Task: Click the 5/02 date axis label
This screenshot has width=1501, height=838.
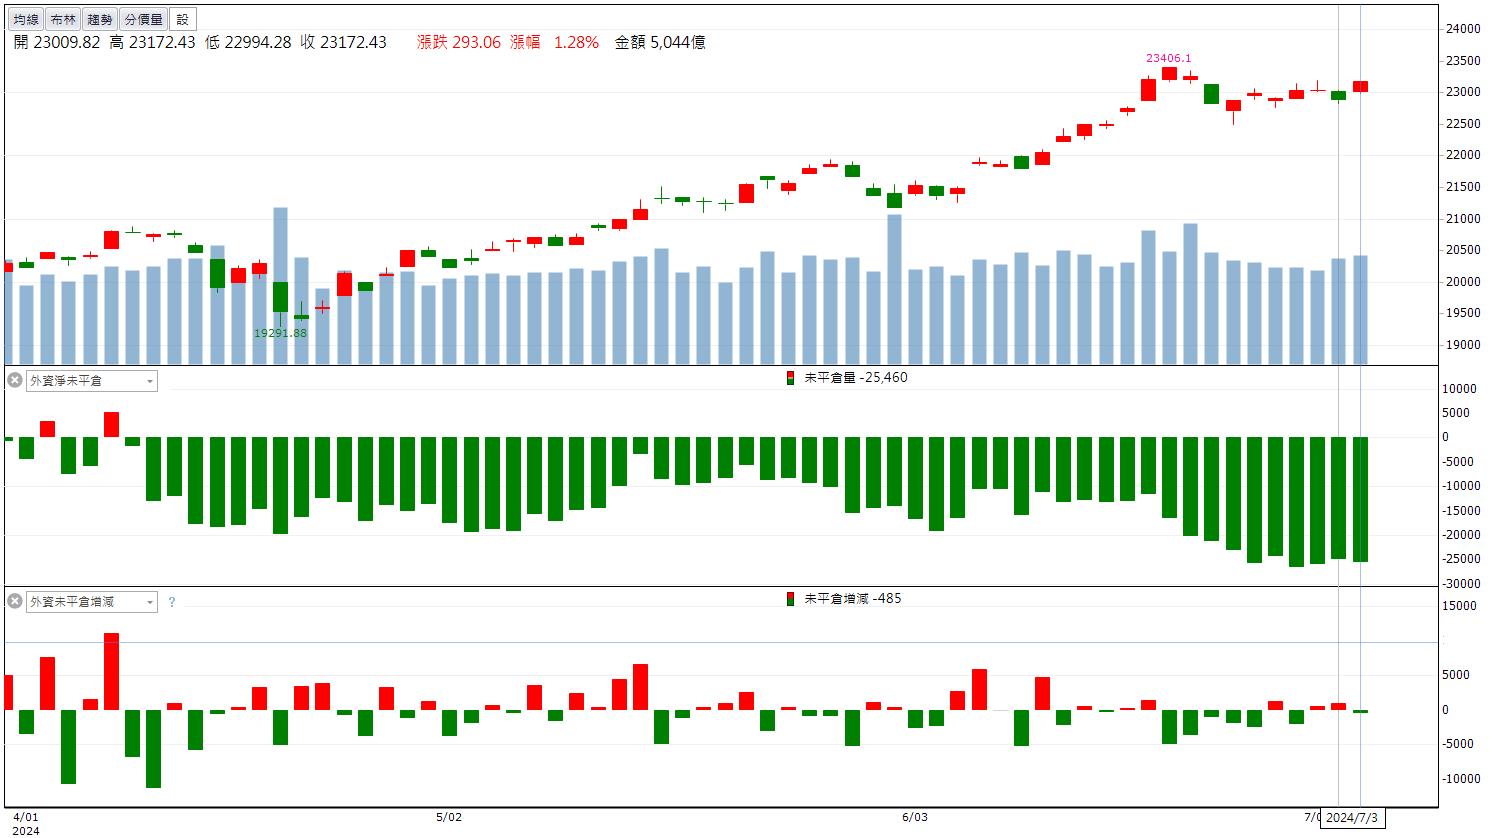Action: tap(450, 817)
